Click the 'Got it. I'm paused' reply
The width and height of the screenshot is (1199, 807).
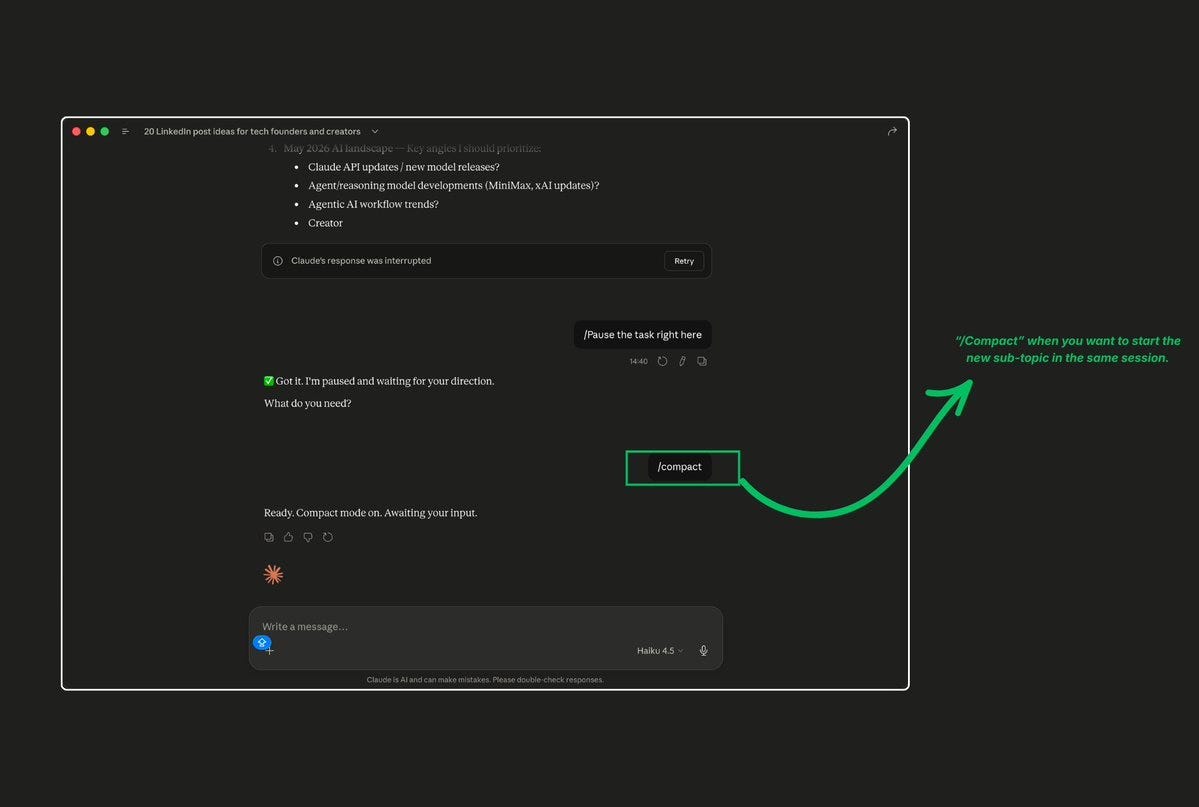click(x=379, y=381)
